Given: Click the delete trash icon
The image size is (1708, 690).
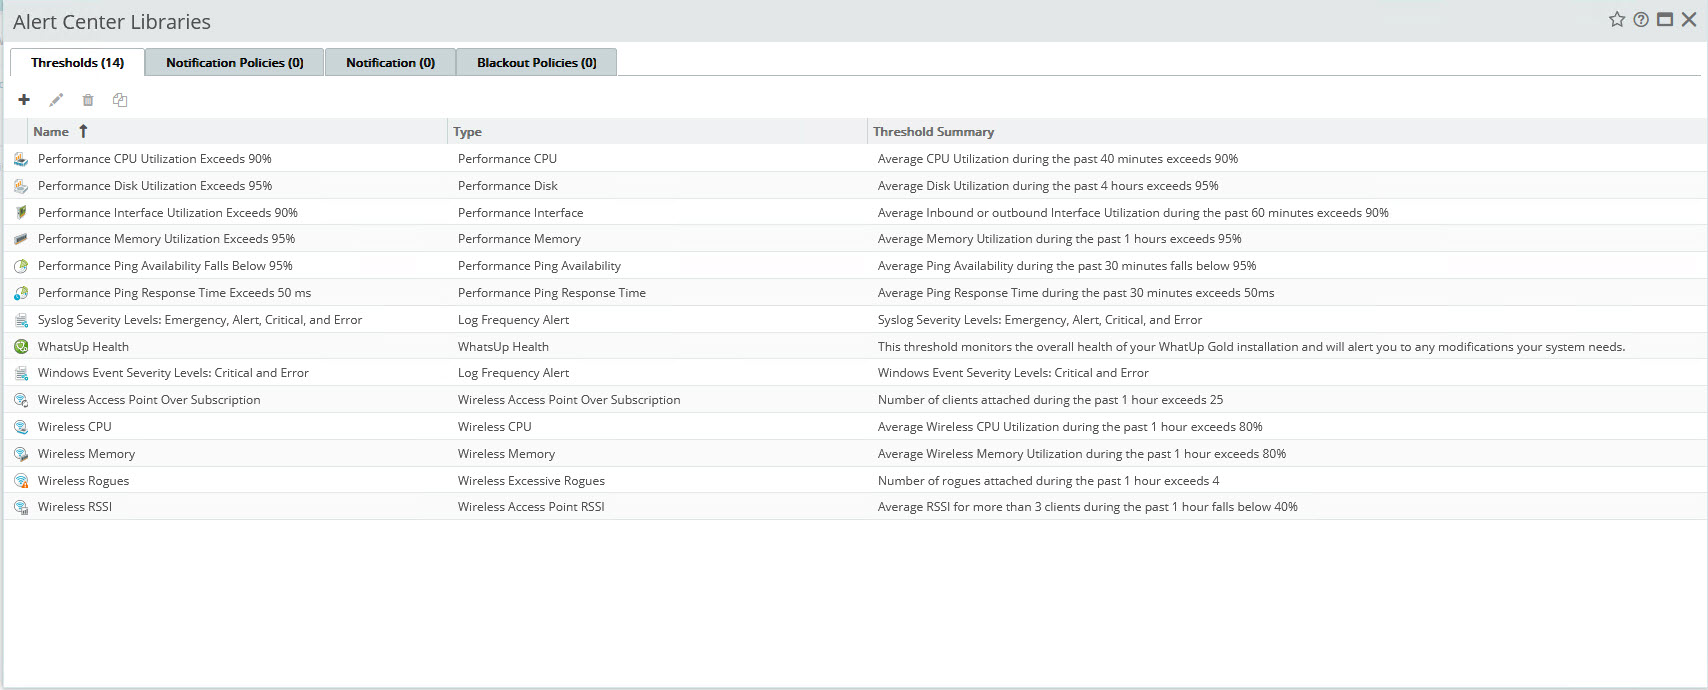Looking at the screenshot, I should (x=88, y=100).
